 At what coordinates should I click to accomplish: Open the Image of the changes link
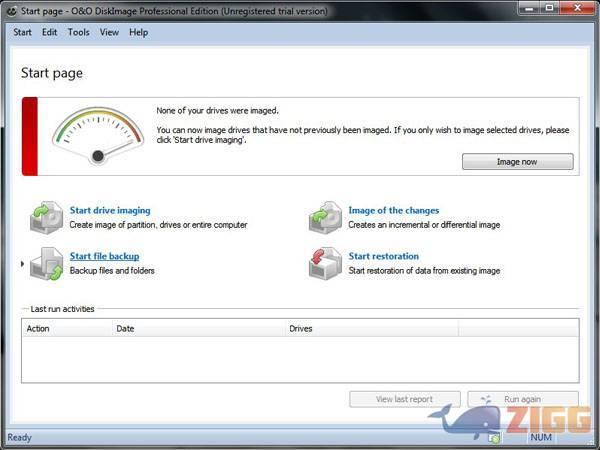tap(394, 210)
